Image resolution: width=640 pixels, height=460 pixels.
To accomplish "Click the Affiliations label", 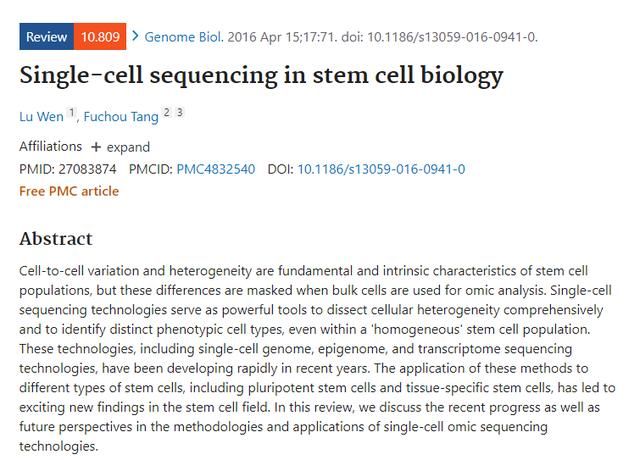I will point(51,146).
